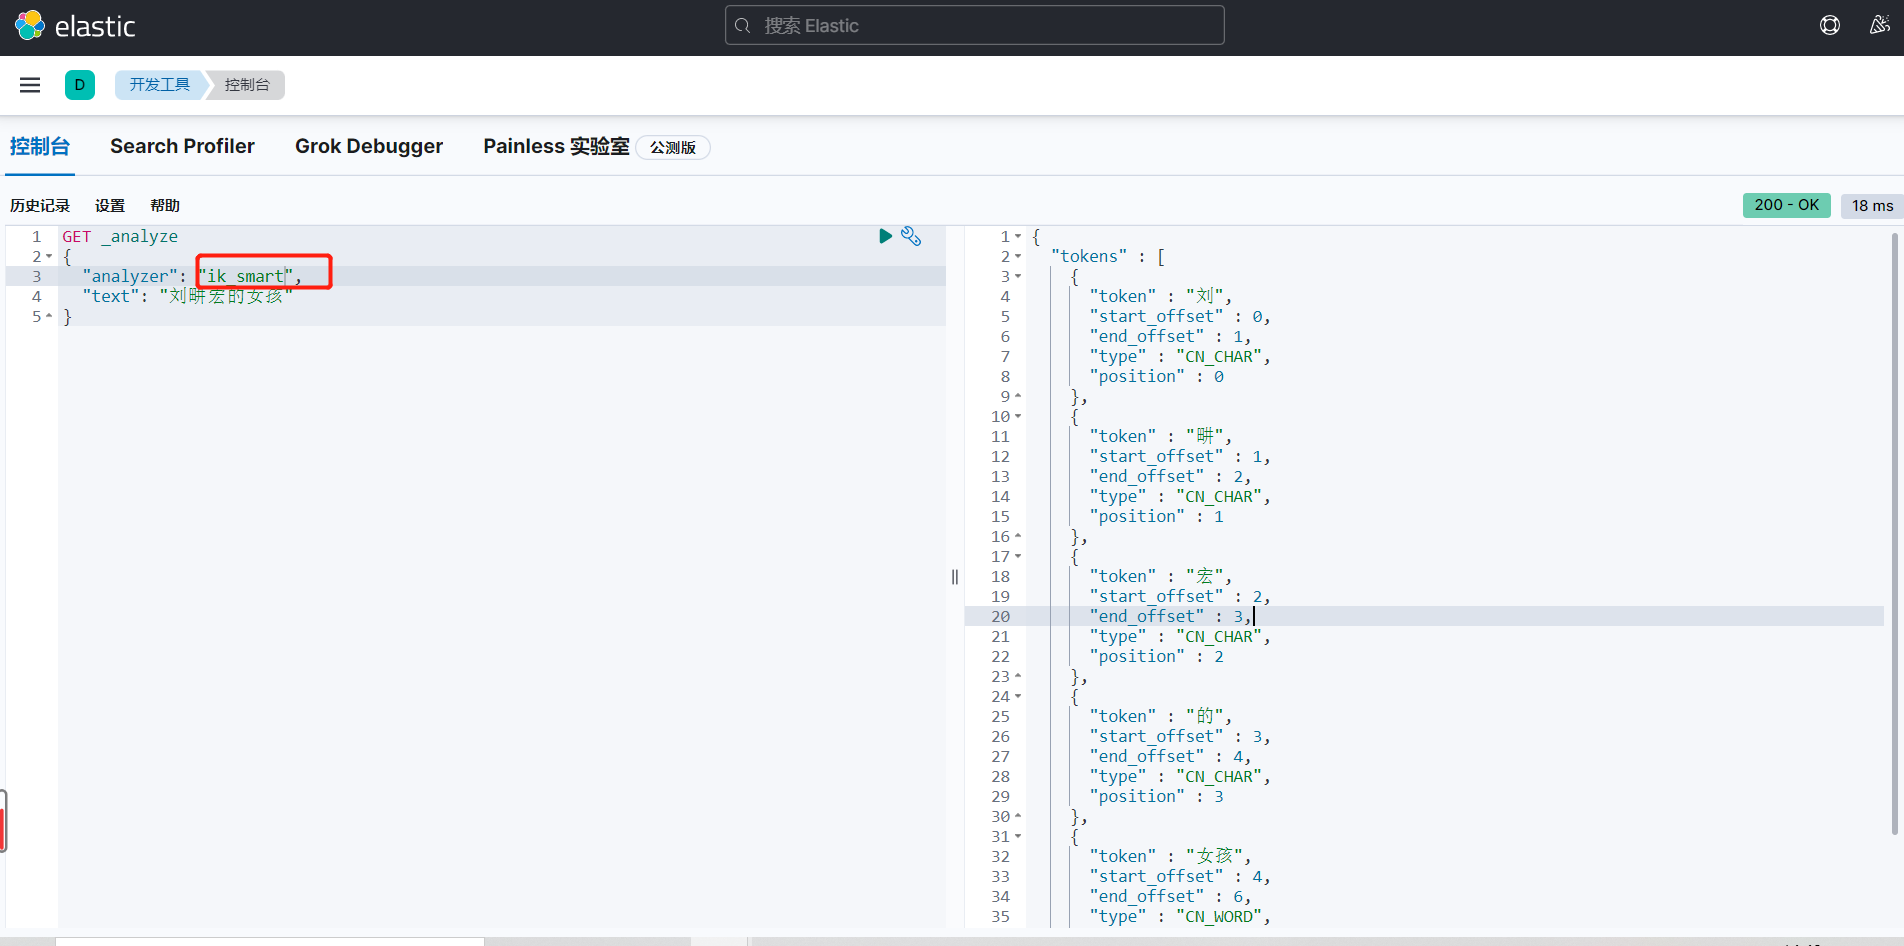
Task: Click the search magnifier icon
Action: coord(743,26)
